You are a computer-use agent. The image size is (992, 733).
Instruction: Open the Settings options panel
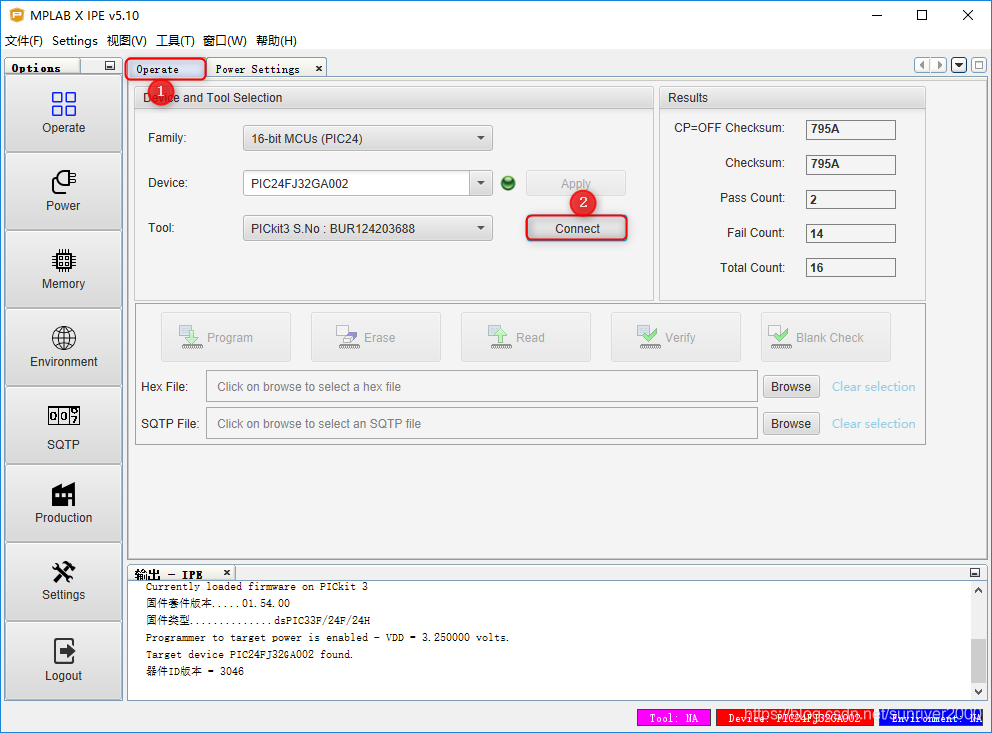(x=63, y=581)
